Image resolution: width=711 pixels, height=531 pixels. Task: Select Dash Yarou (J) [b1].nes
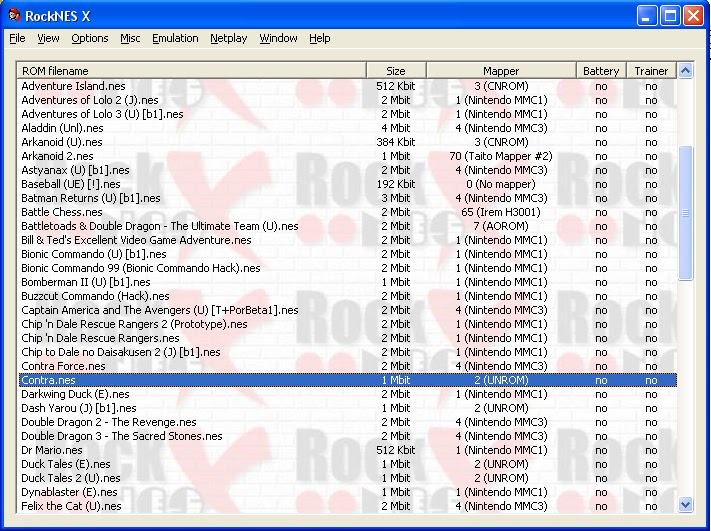(x=347, y=409)
